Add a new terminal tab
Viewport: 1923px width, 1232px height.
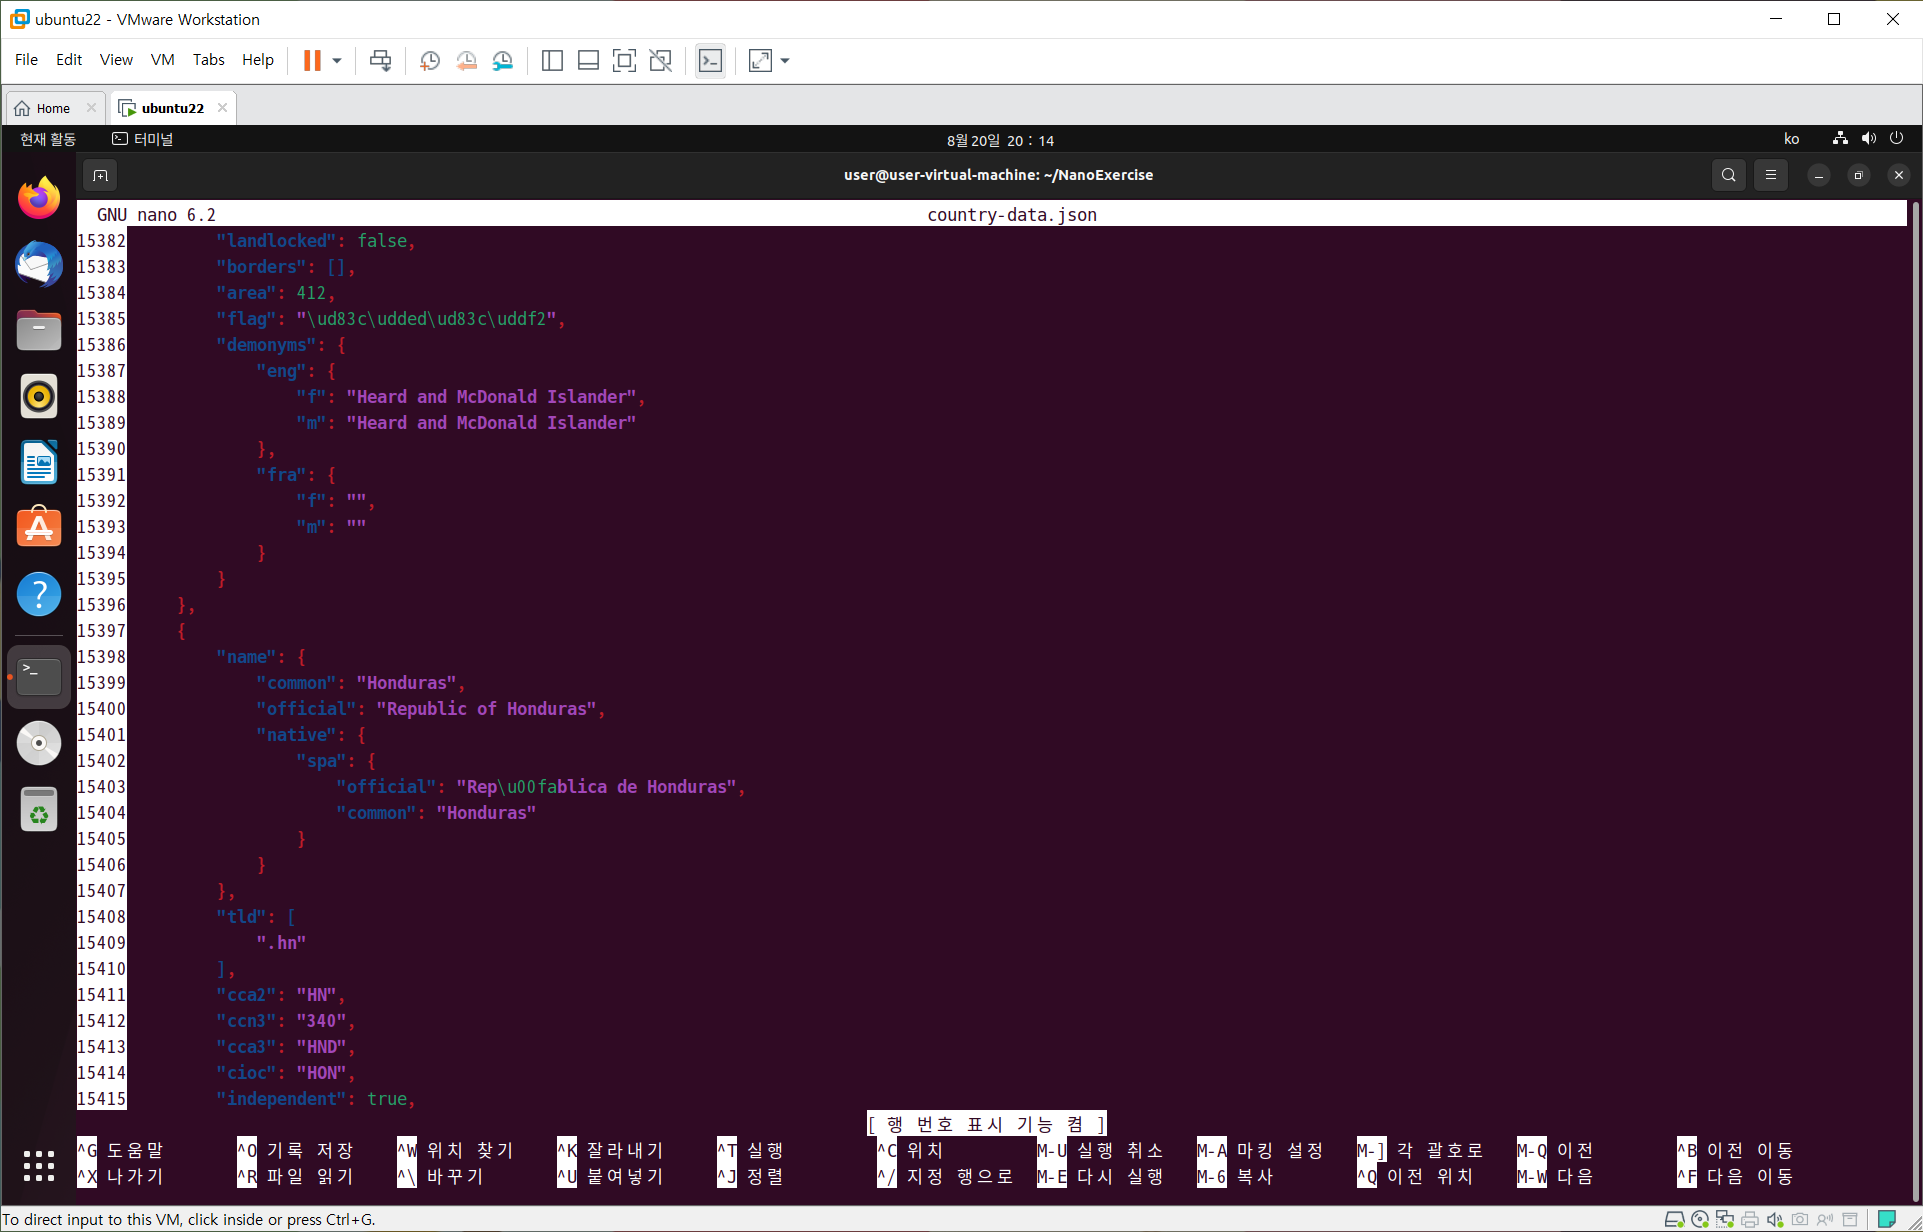click(100, 176)
